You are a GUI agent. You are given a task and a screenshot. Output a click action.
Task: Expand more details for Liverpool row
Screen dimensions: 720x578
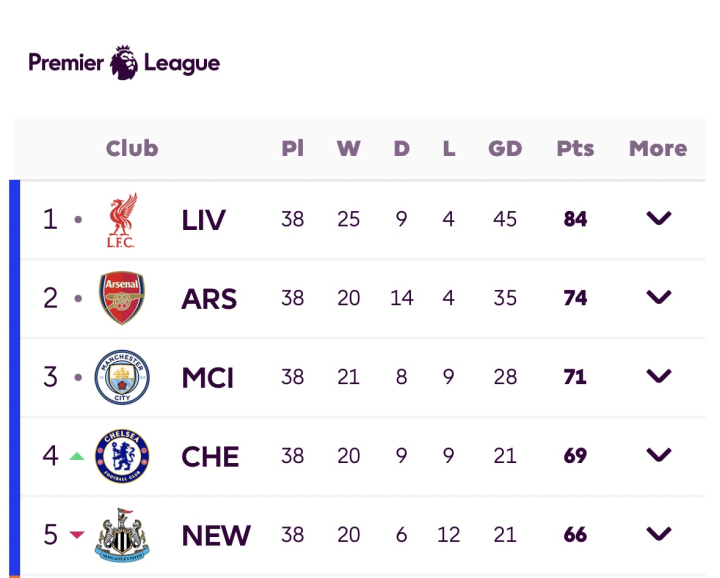pos(659,218)
